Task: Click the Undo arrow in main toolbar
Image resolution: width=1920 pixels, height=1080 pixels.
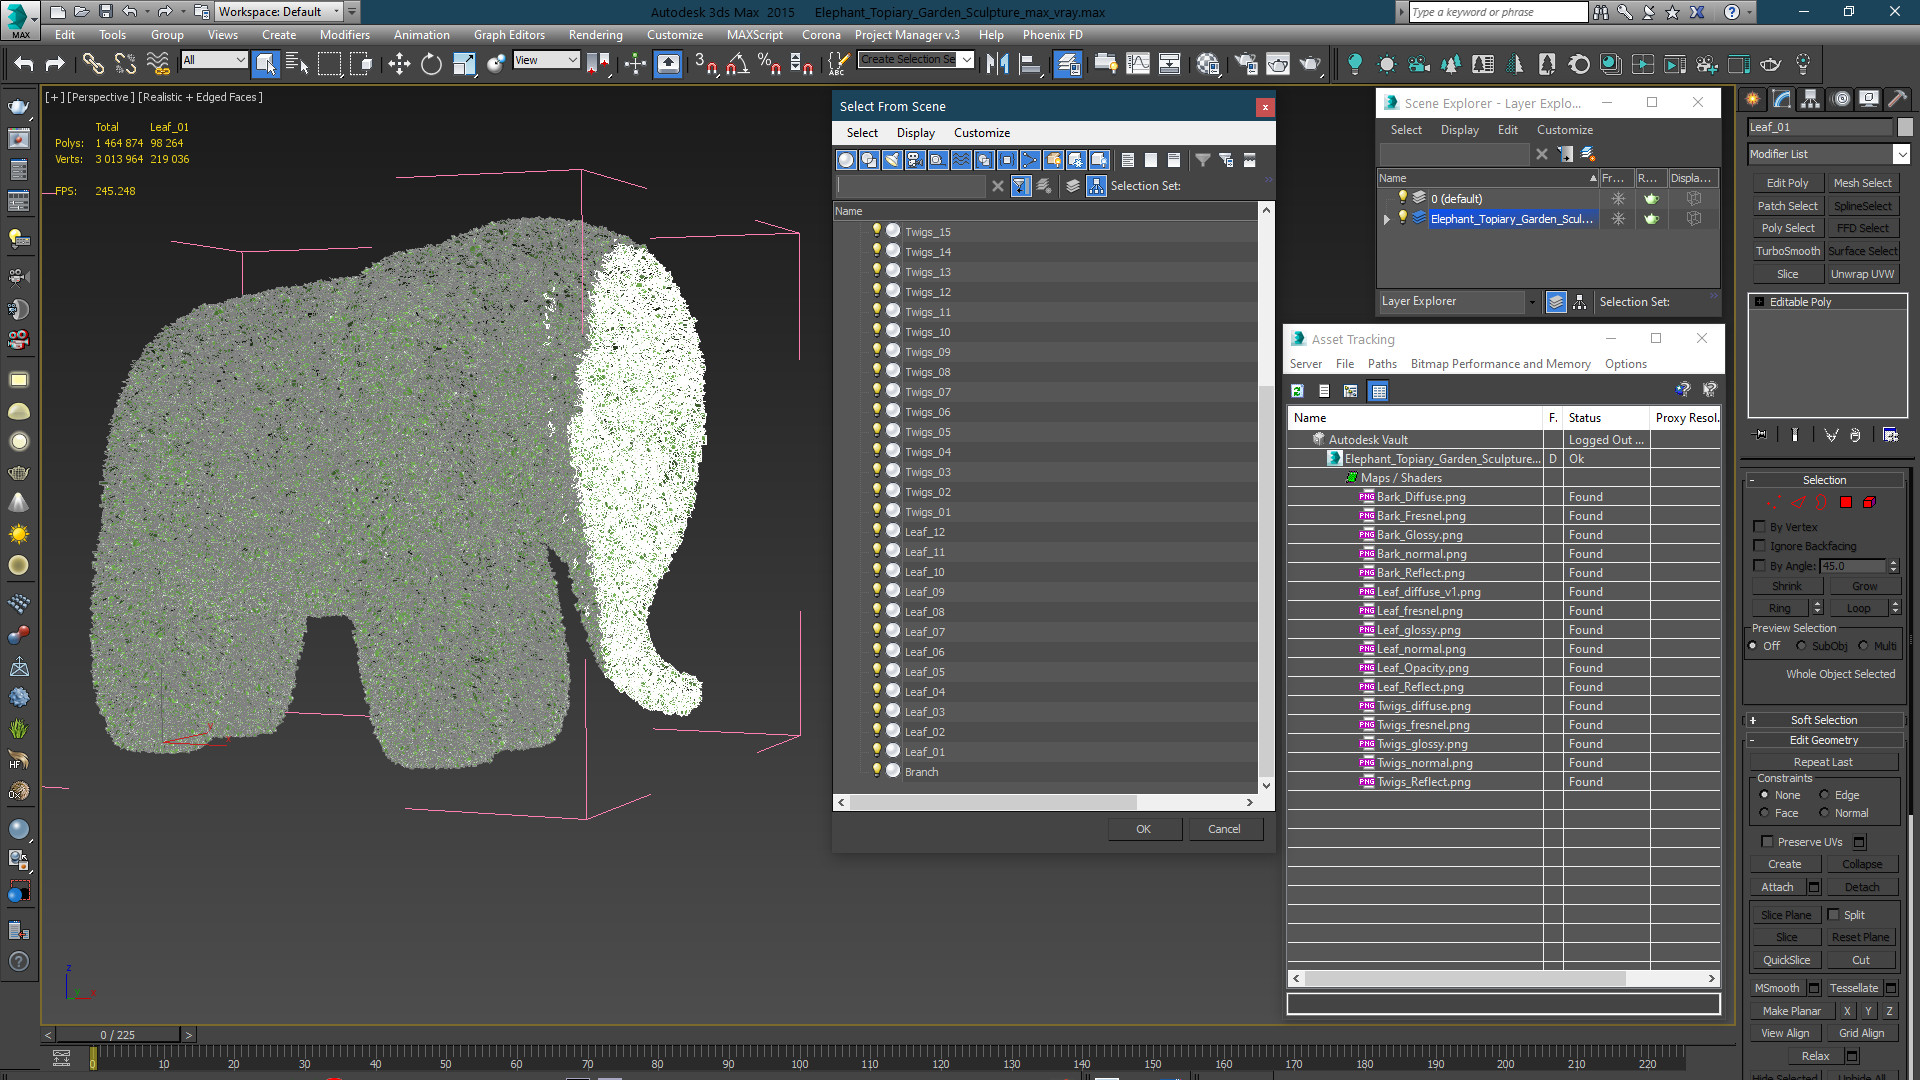Action: point(23,64)
